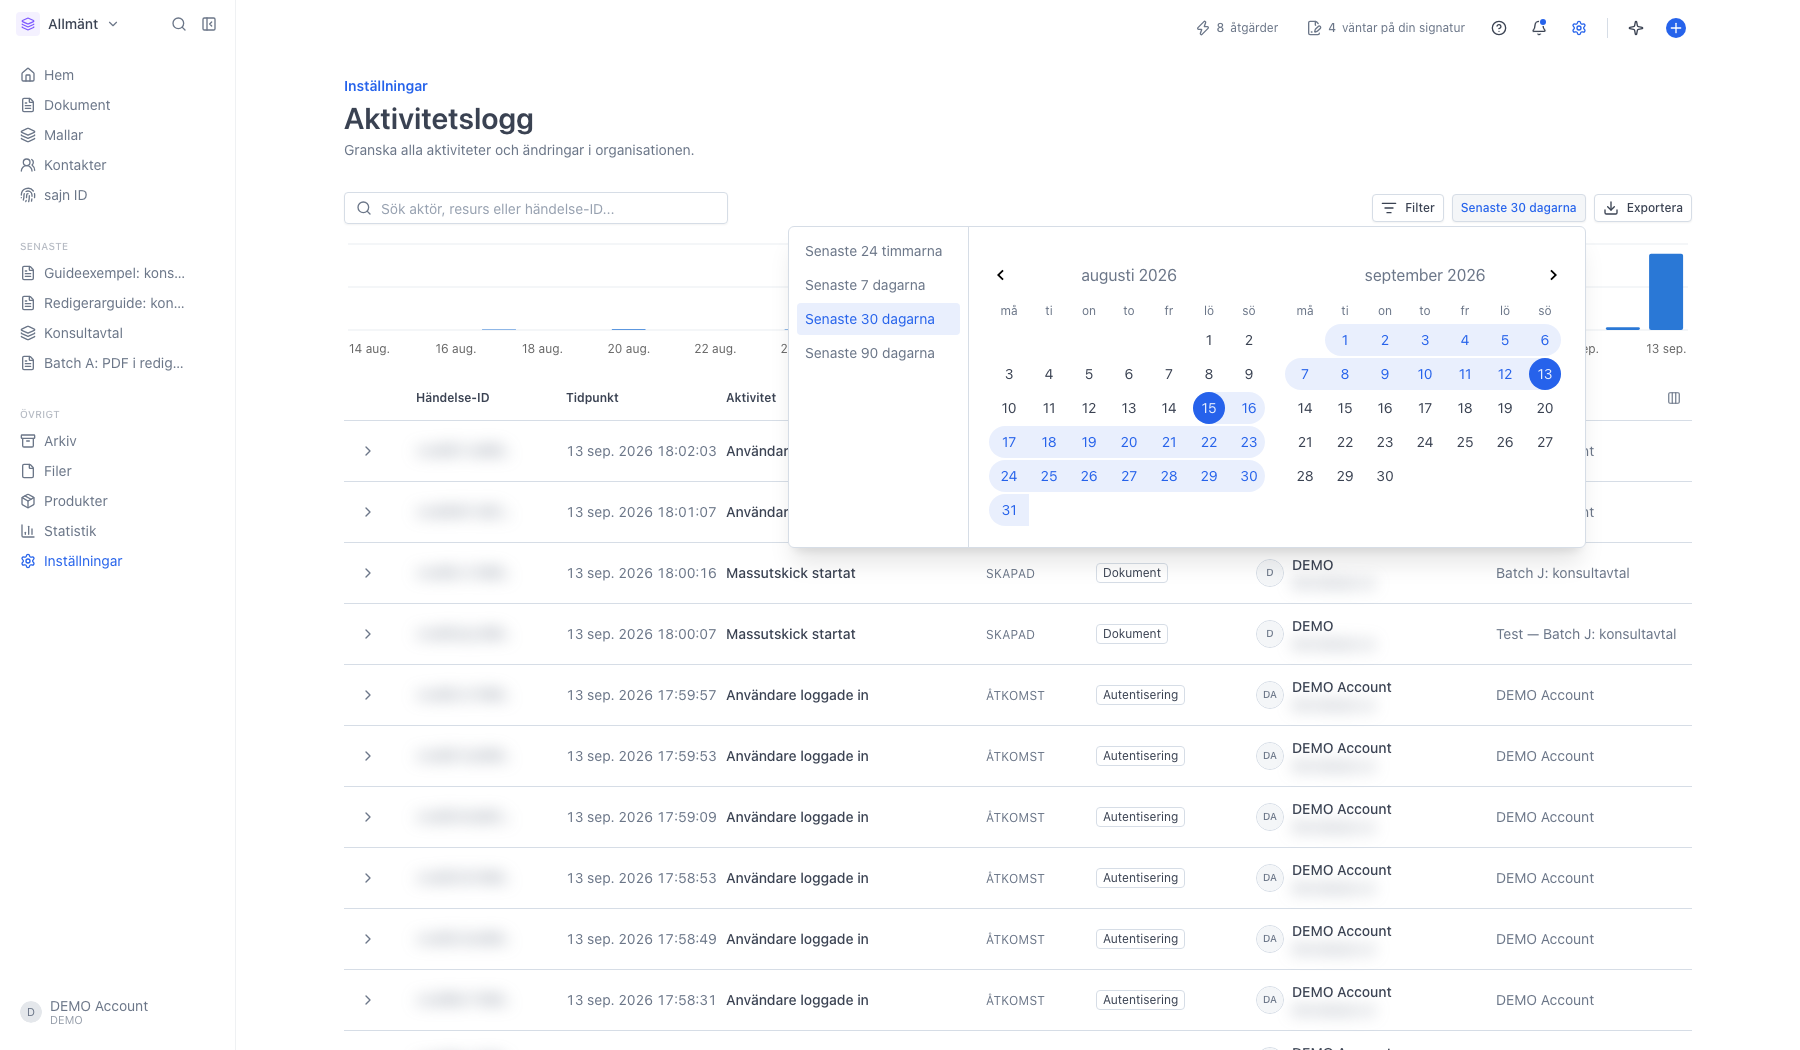The height and width of the screenshot is (1050, 1800).
Task: Open 4 väntar på din signatur
Action: (1386, 28)
